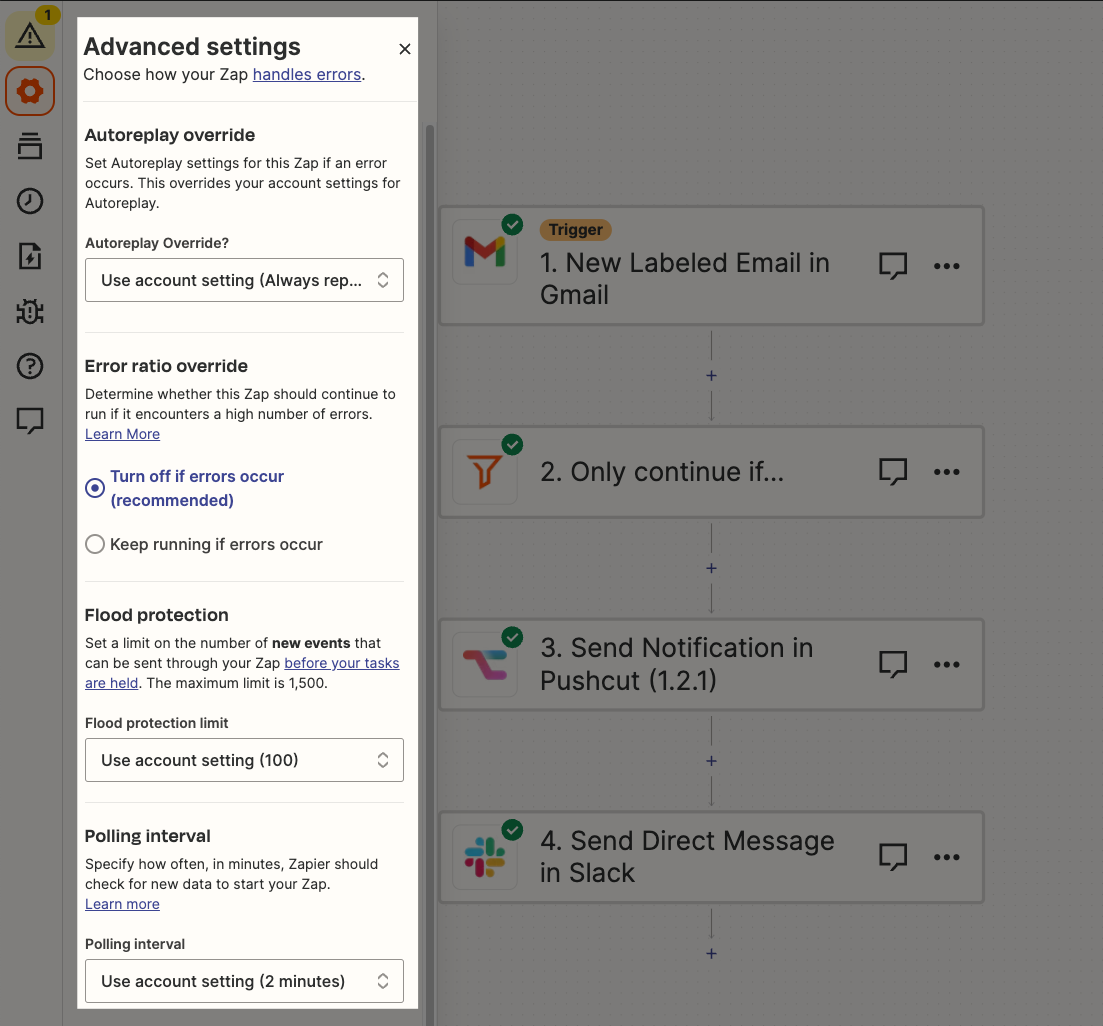
Task: Select step 2 Only continue if title
Action: click(x=662, y=472)
